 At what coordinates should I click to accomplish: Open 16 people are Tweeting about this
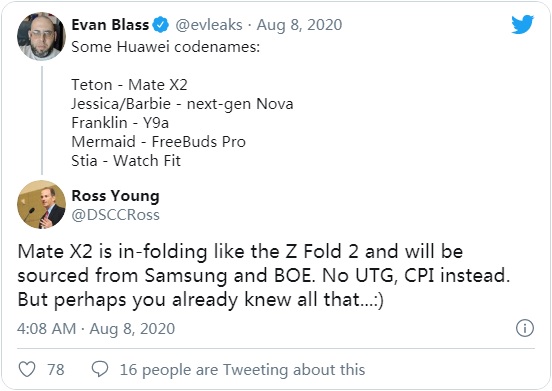click(x=242, y=370)
